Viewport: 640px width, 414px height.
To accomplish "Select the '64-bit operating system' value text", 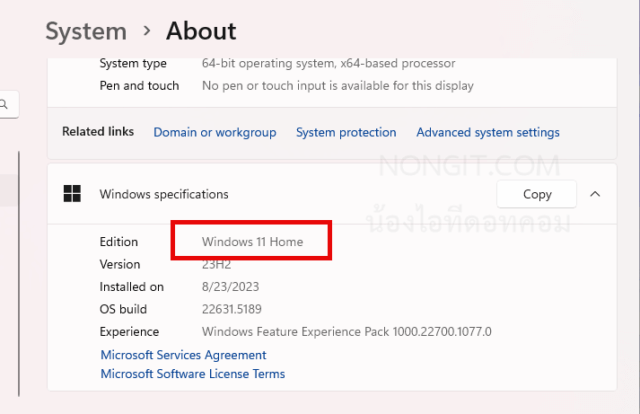I will click(x=329, y=63).
